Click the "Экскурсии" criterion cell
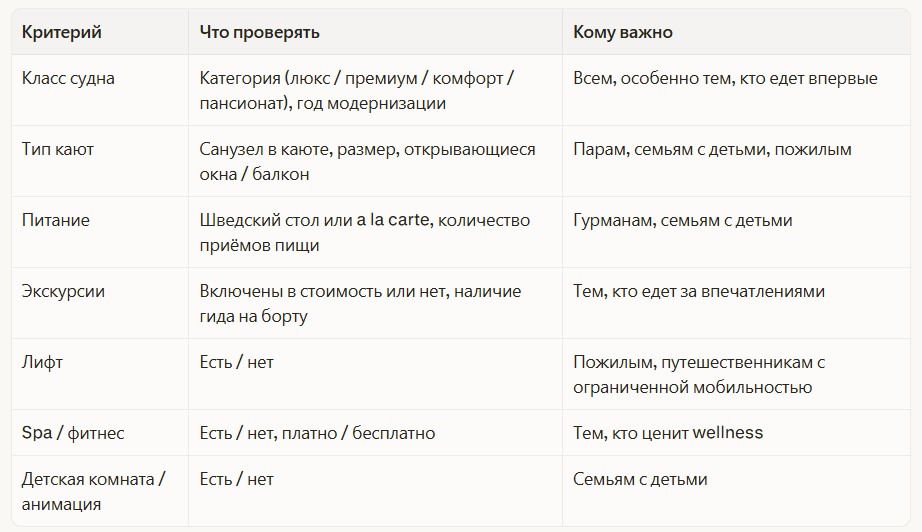The height and width of the screenshot is (532, 922). pyautogui.click(x=63, y=291)
